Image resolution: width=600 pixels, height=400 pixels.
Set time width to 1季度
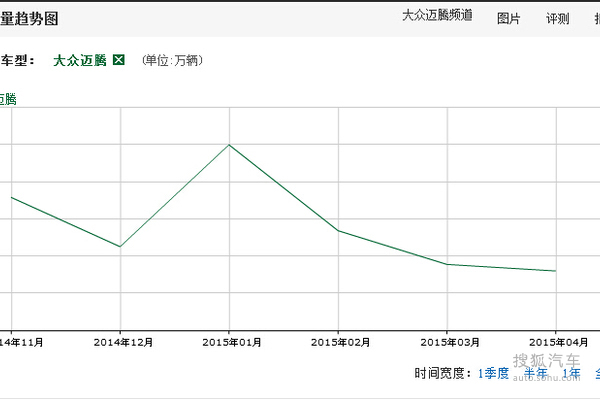493,373
